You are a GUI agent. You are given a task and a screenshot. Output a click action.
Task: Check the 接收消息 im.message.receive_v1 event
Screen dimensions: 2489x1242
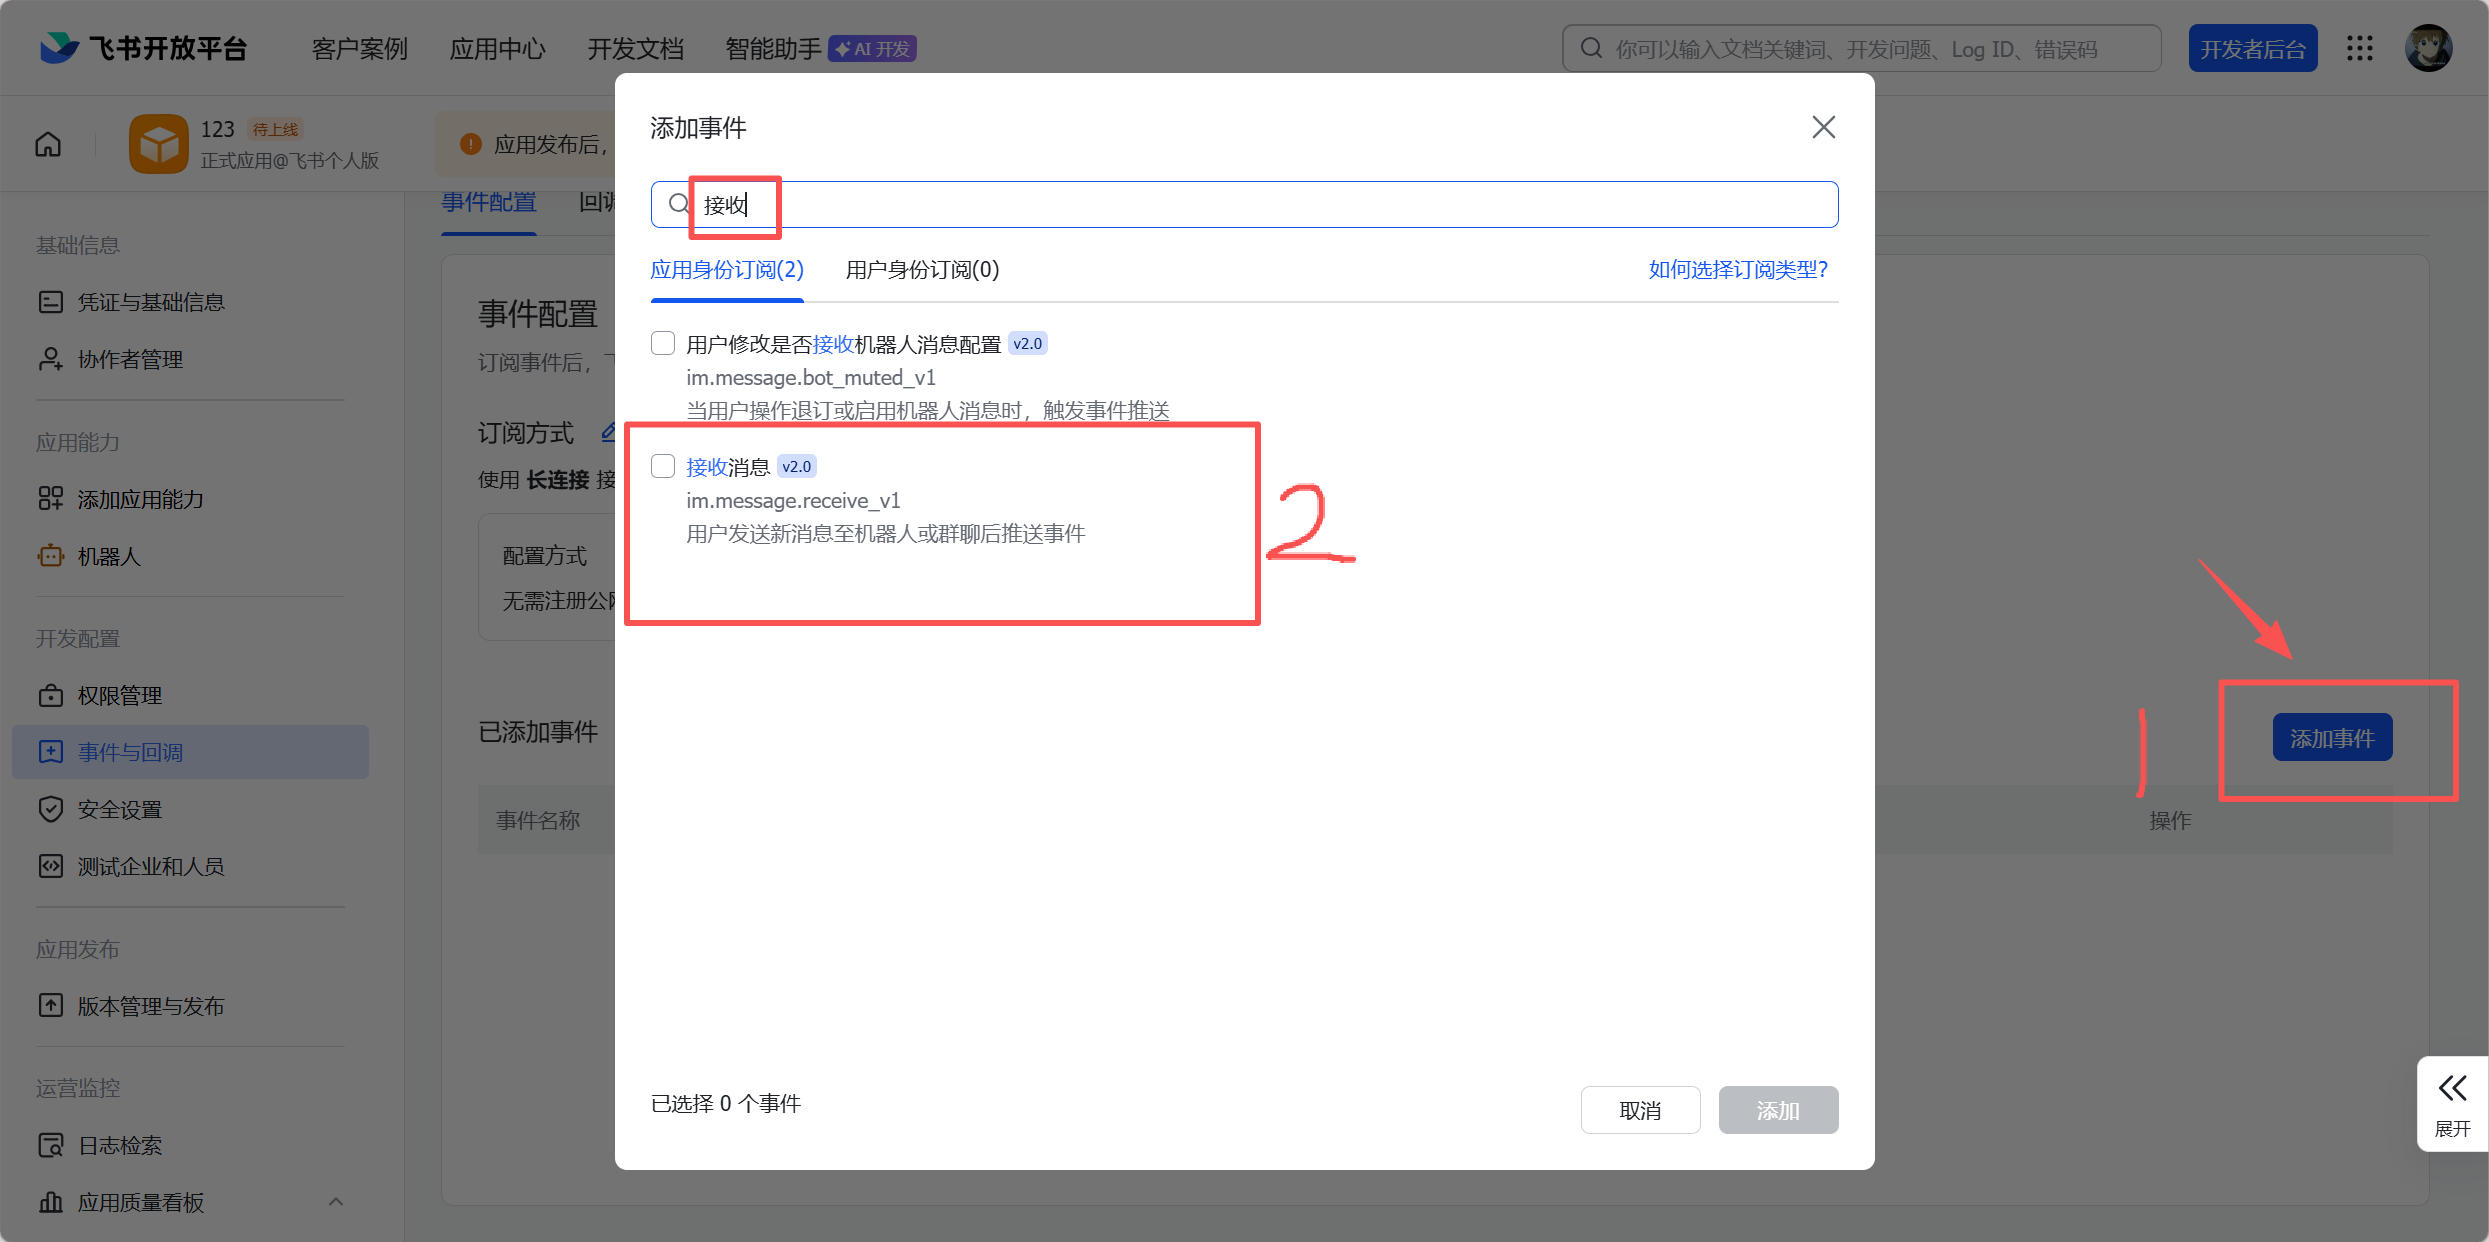(x=663, y=466)
